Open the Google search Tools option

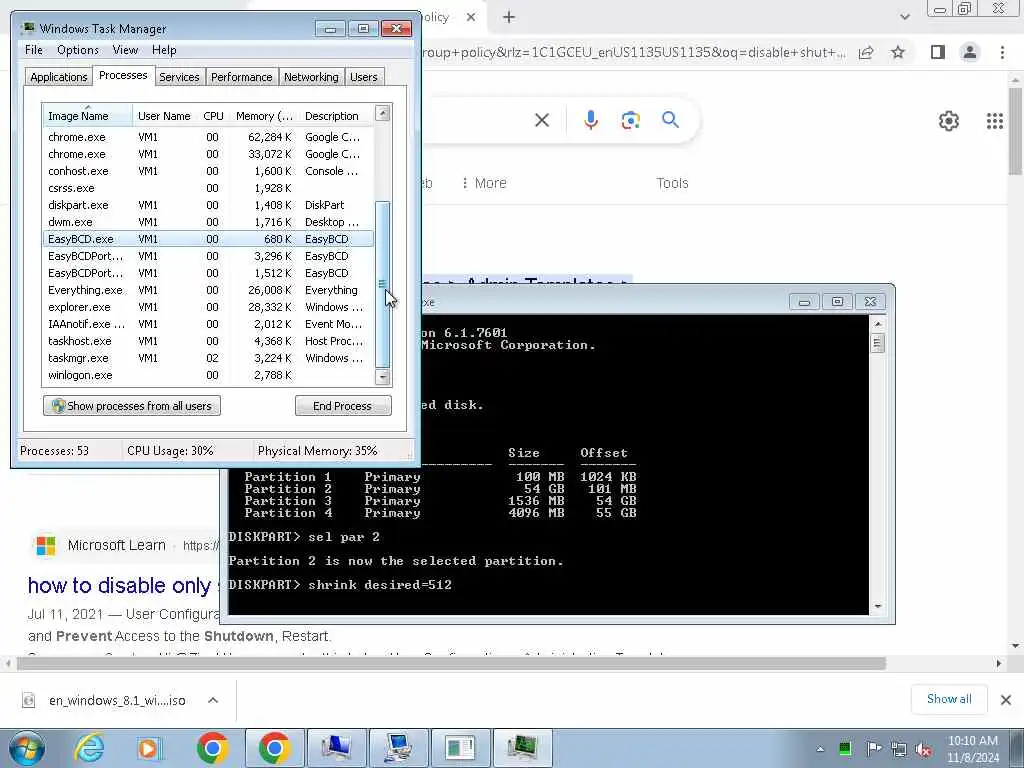pos(672,183)
